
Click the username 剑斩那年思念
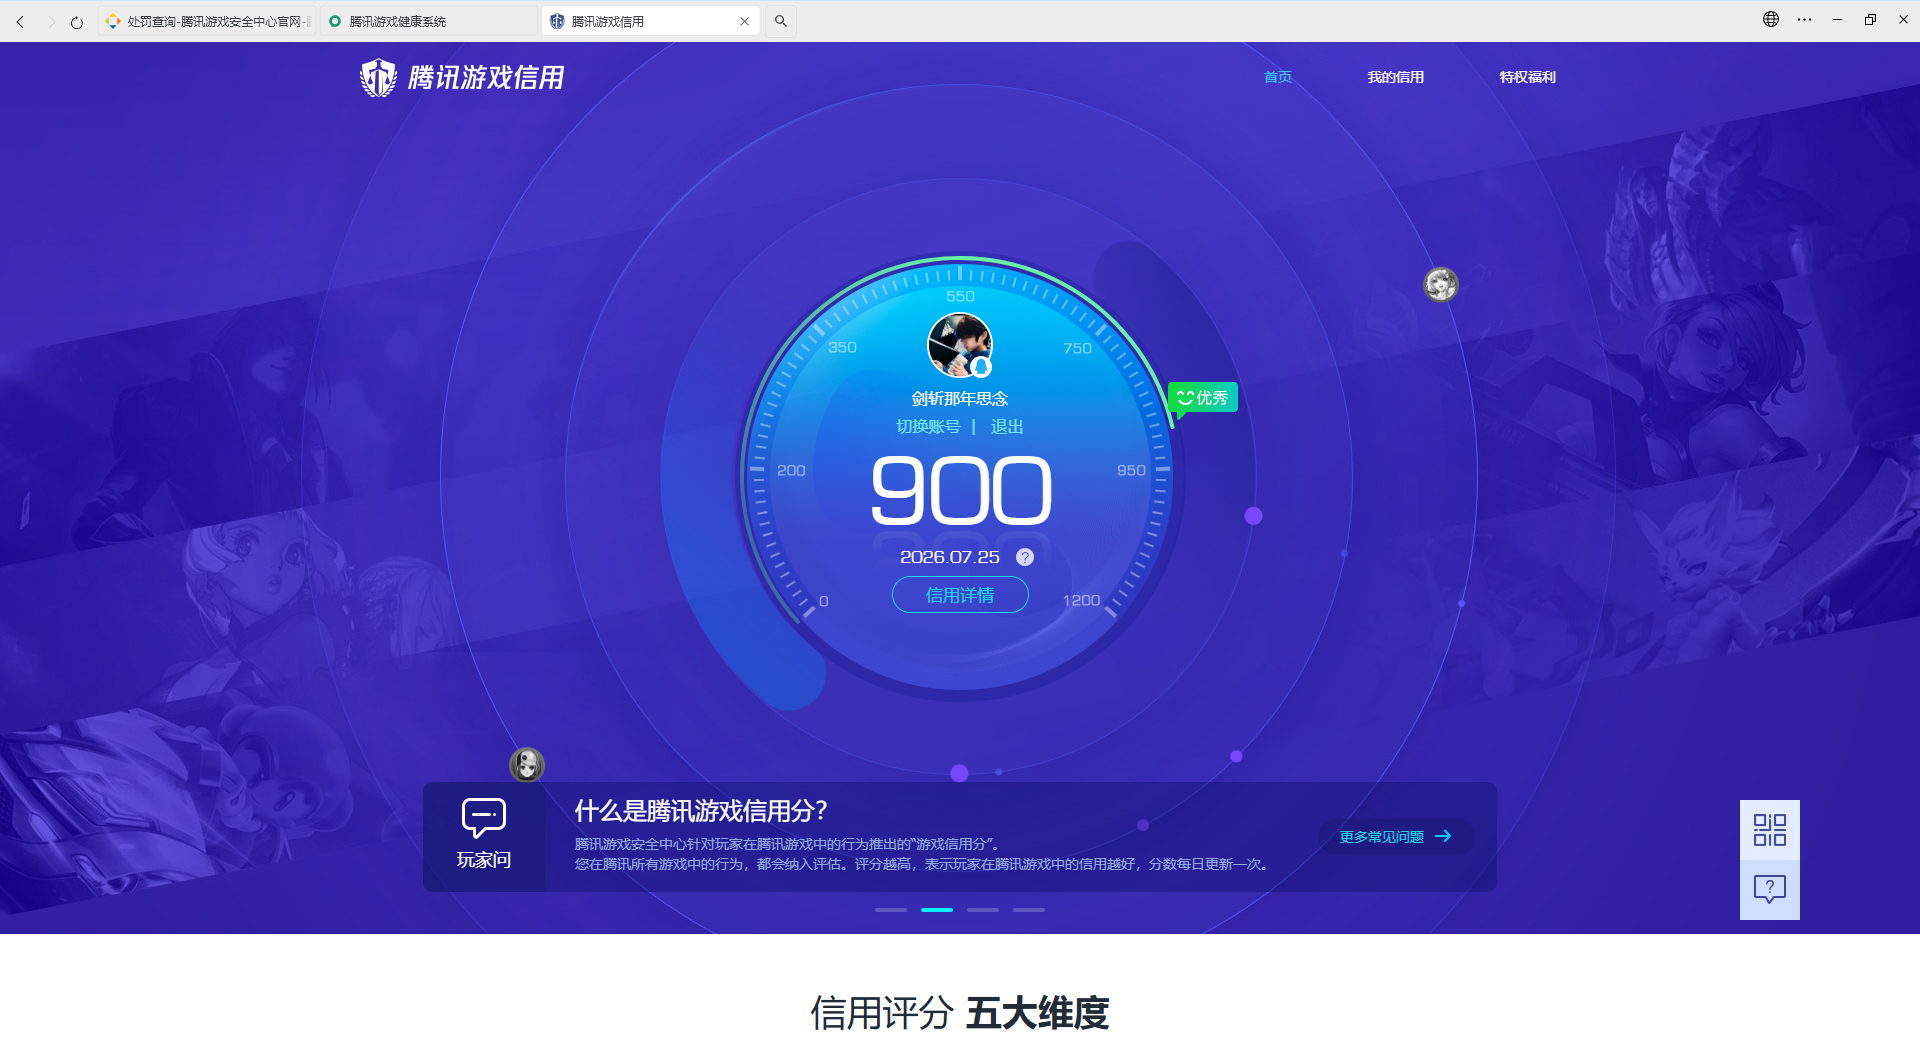[960, 399]
